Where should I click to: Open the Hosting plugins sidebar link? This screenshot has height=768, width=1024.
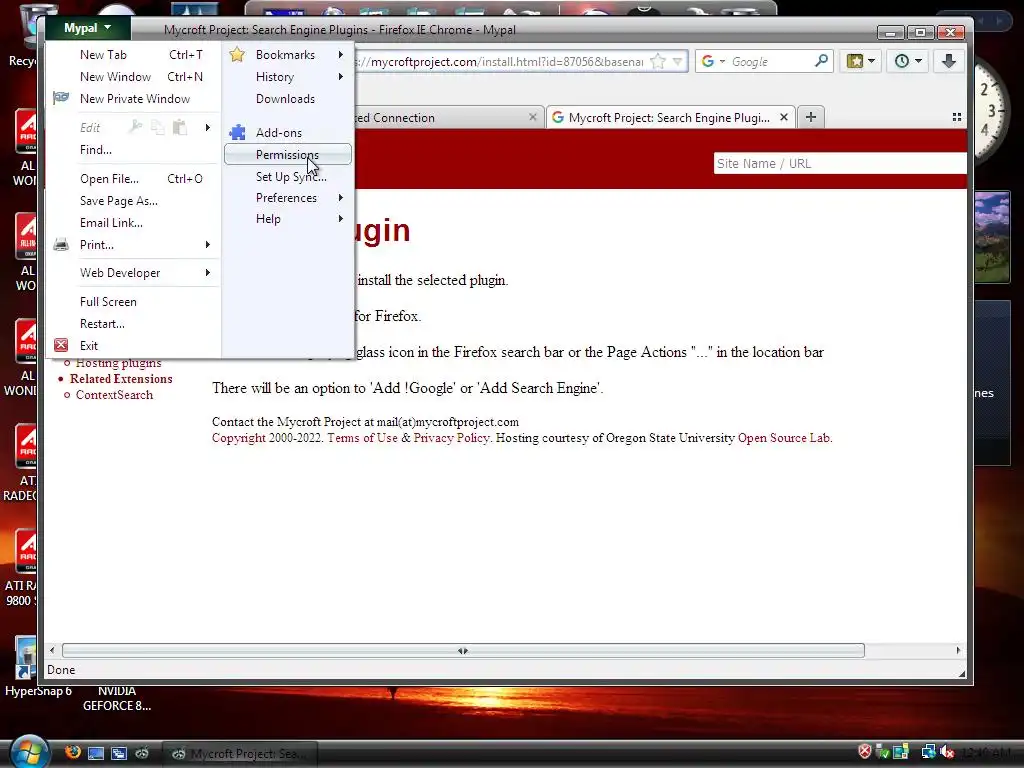tap(118, 363)
